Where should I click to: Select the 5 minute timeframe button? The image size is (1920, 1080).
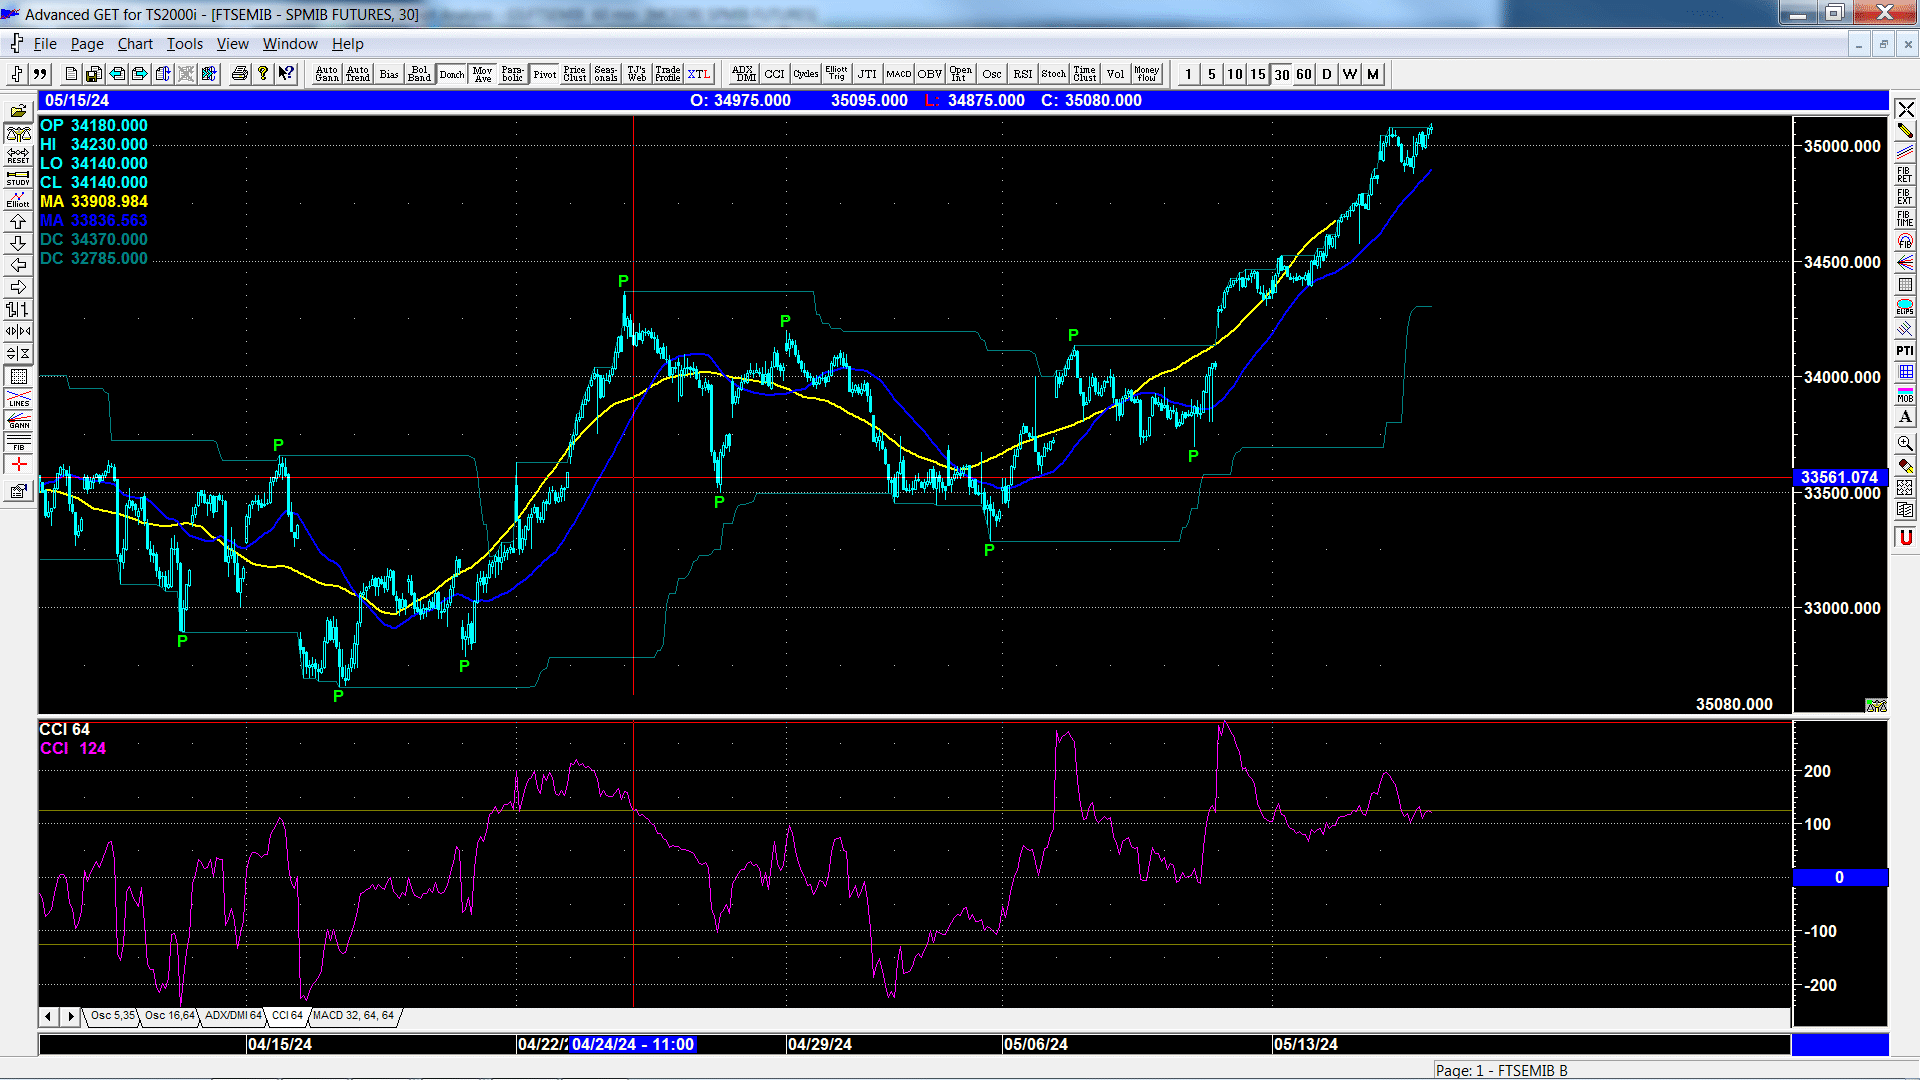point(1212,74)
